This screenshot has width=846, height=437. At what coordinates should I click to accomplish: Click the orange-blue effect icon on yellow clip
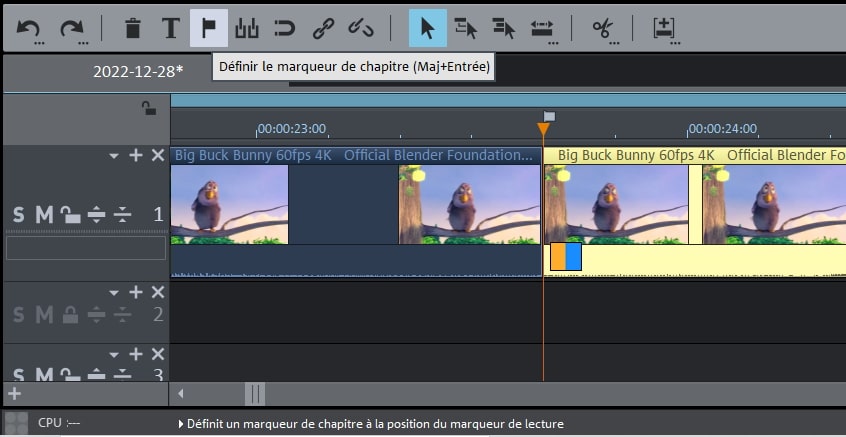click(566, 256)
